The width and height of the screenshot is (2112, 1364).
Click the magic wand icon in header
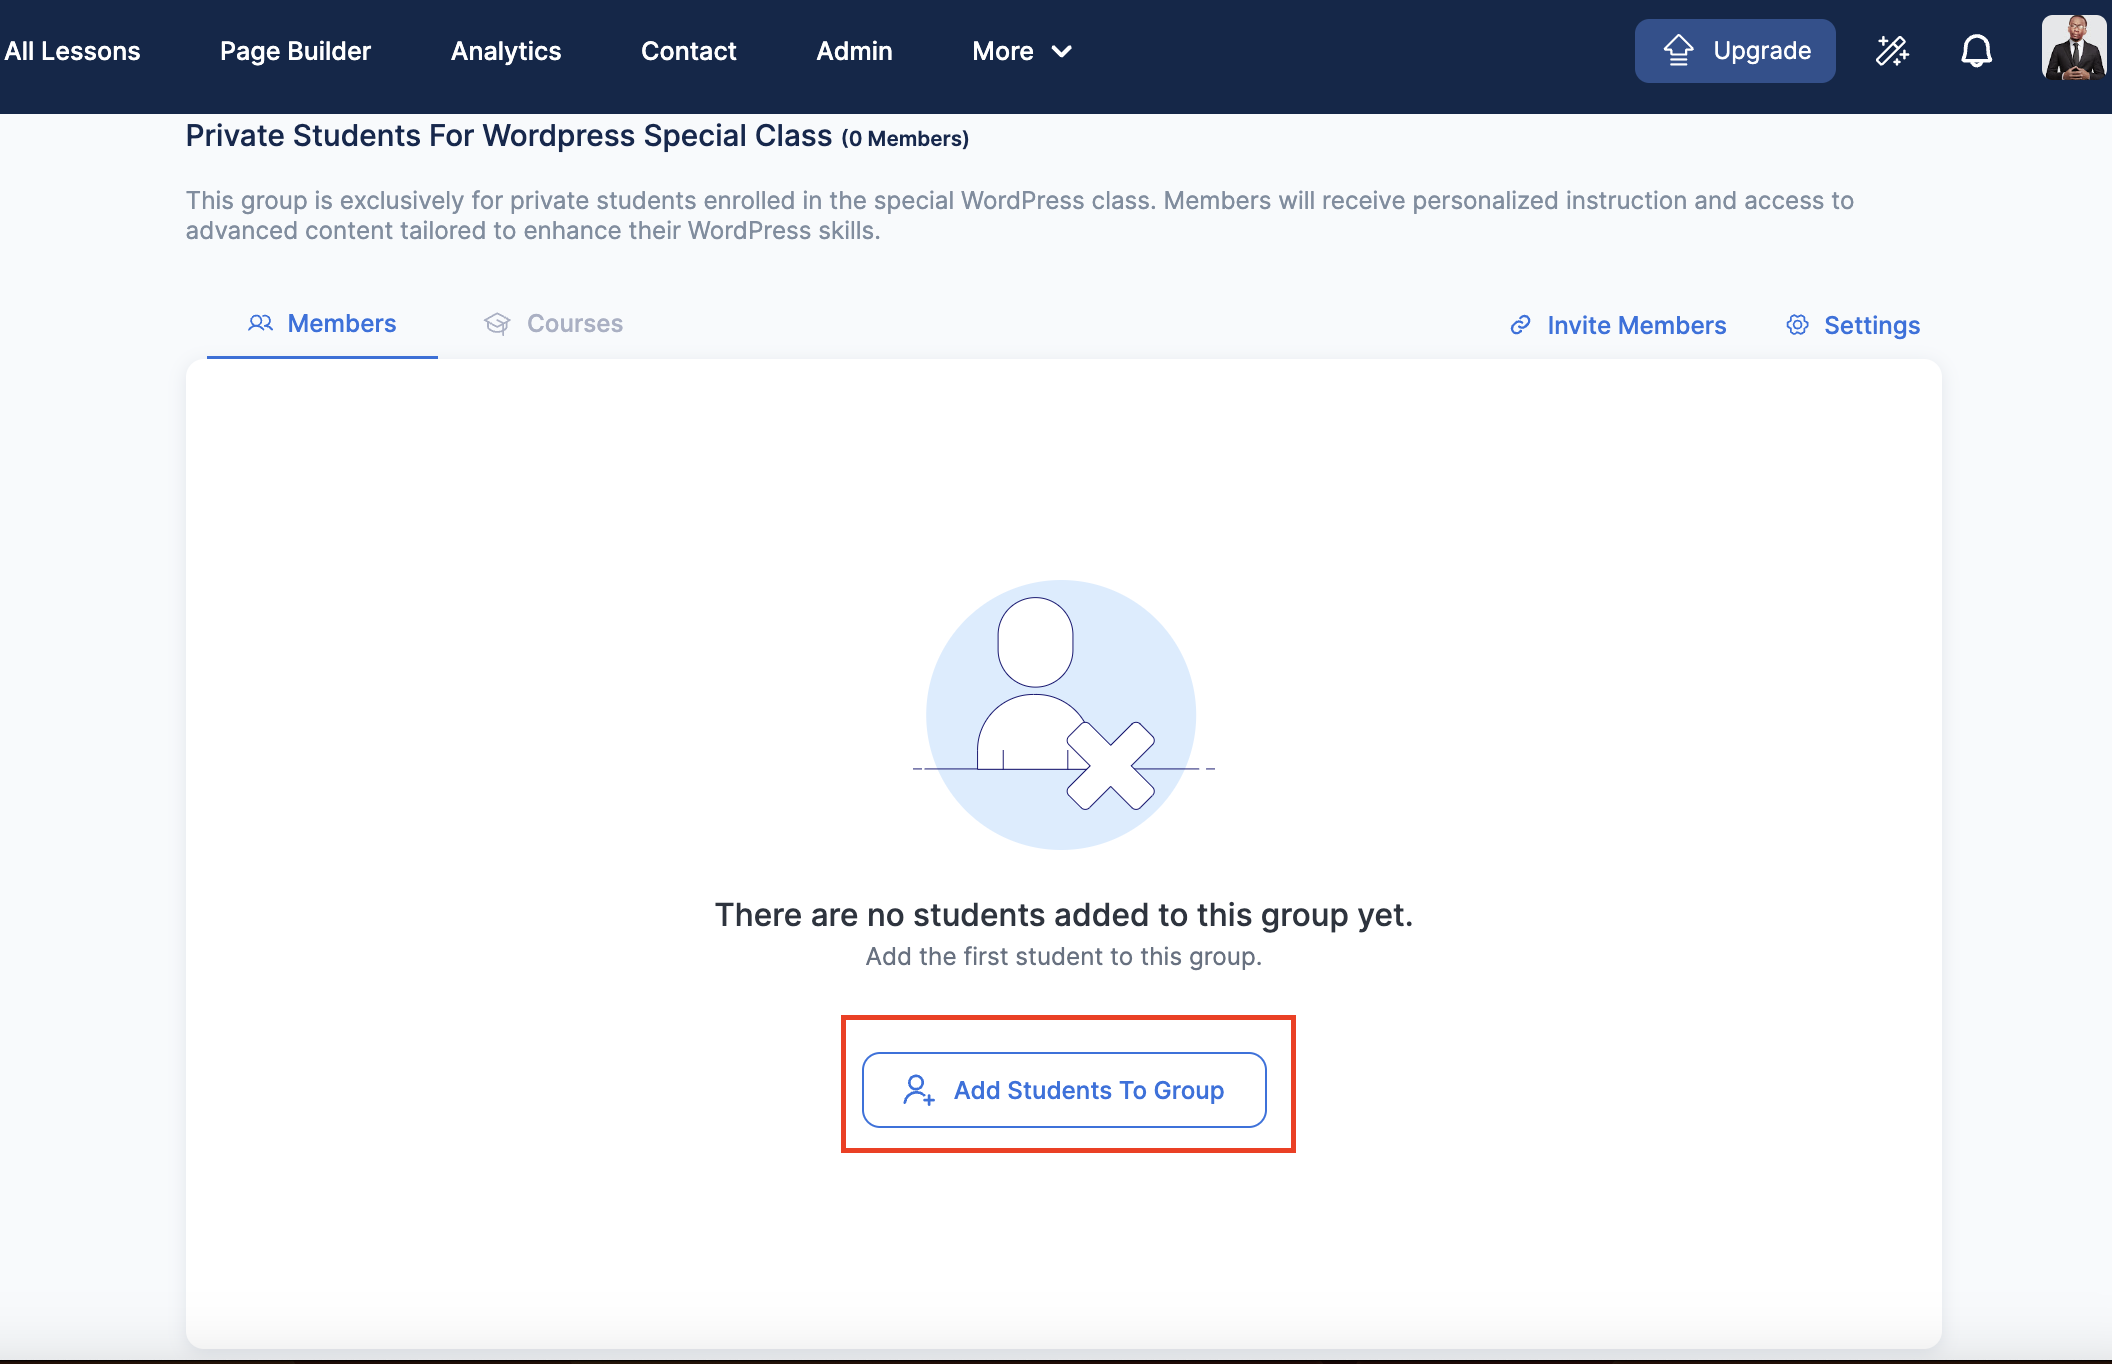click(x=1892, y=51)
